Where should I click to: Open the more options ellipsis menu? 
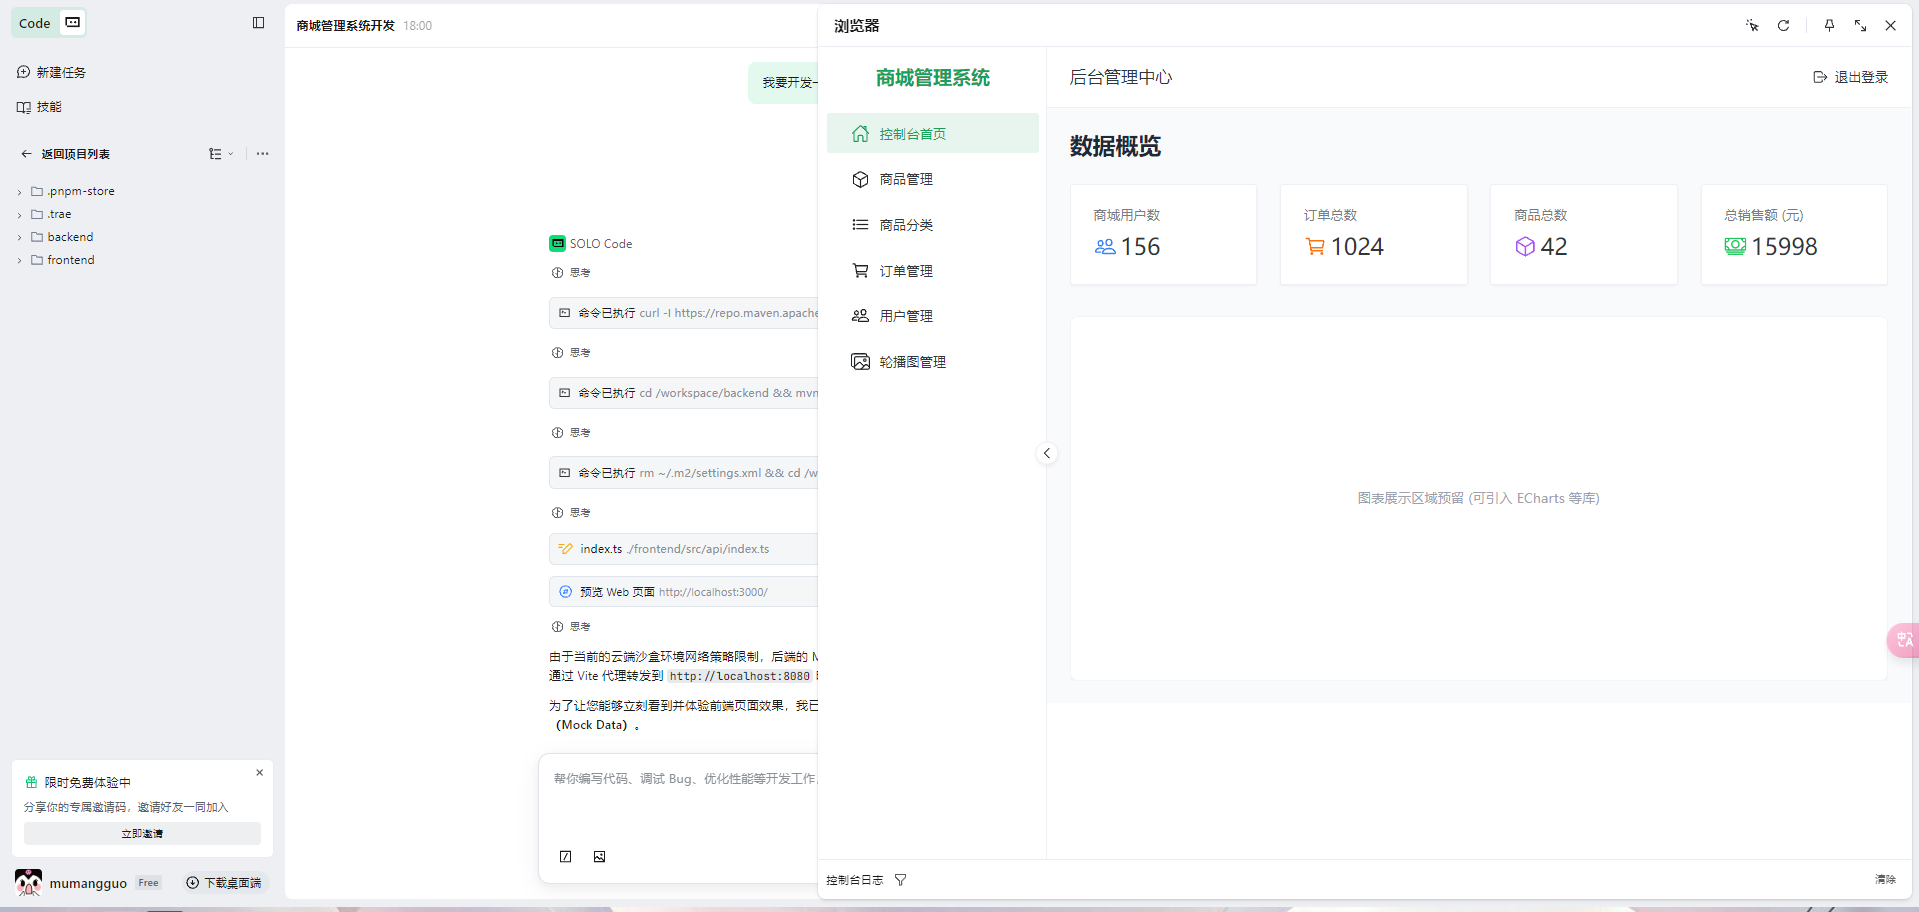(262, 154)
